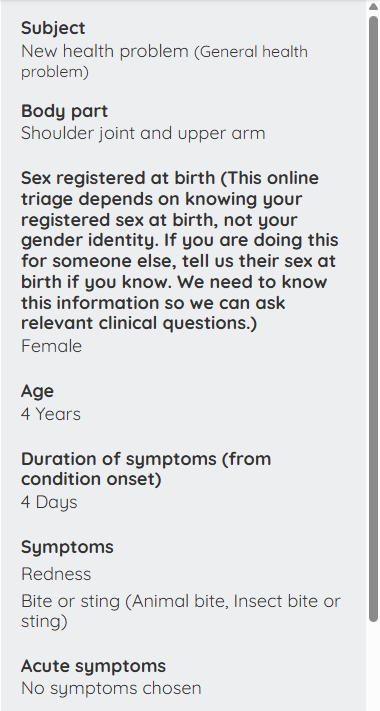Click the Shoulder joint and upper arm value

coord(143,133)
